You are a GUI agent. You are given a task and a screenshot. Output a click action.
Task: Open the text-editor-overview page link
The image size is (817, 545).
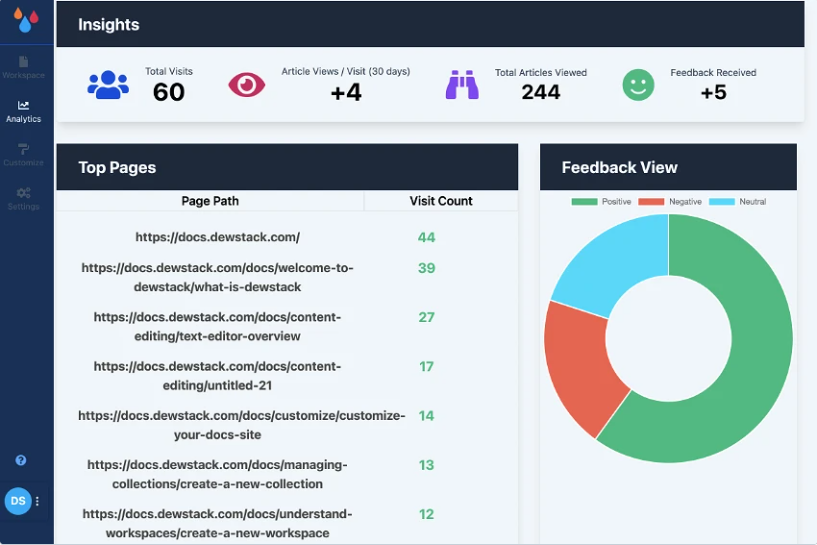pos(217,327)
